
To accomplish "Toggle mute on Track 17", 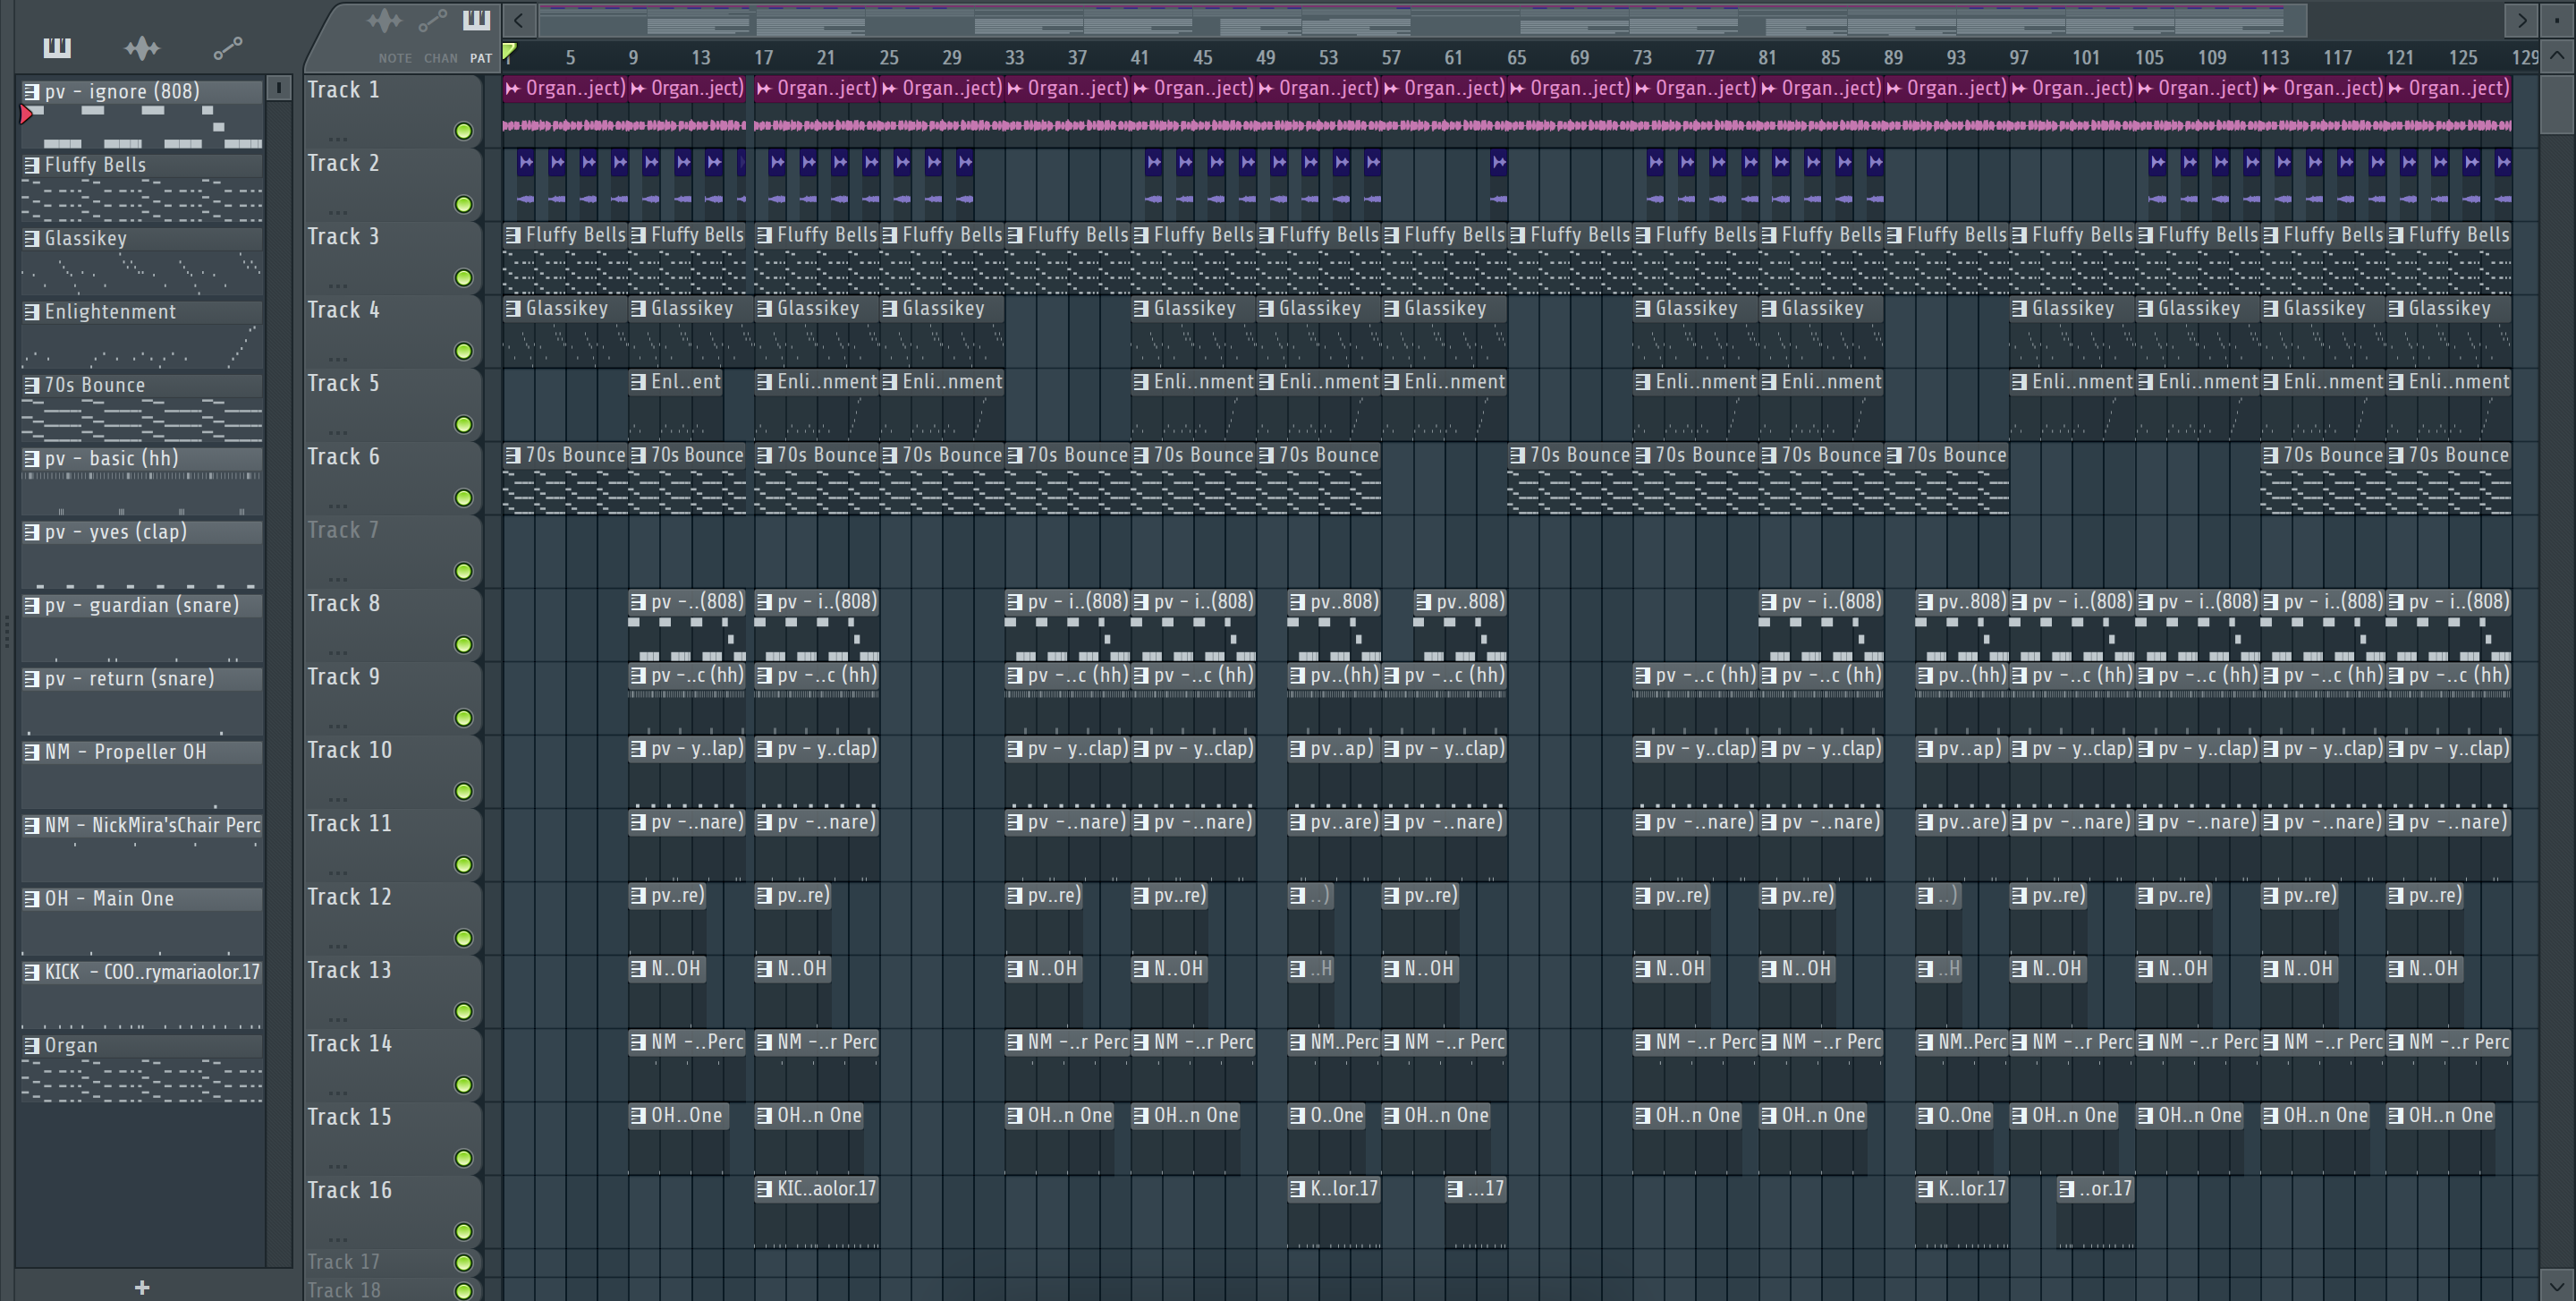I will (x=463, y=1262).
